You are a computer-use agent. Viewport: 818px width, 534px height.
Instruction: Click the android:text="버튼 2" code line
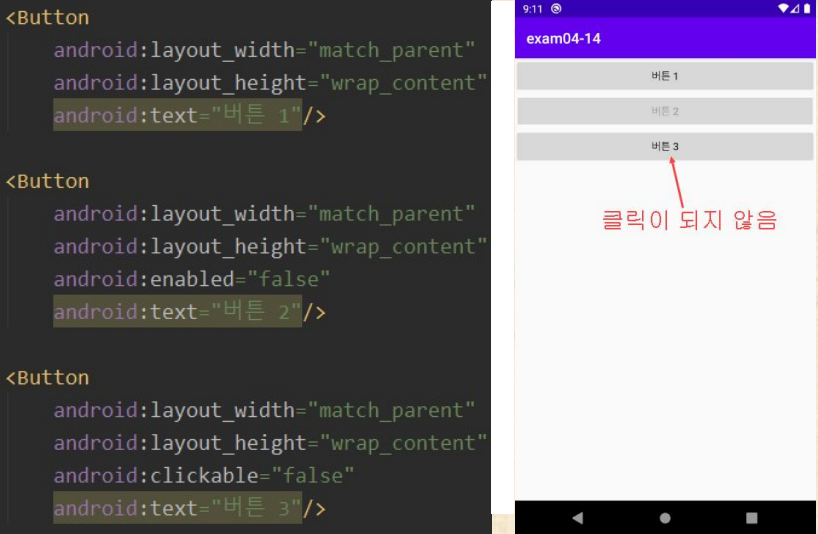(x=189, y=312)
